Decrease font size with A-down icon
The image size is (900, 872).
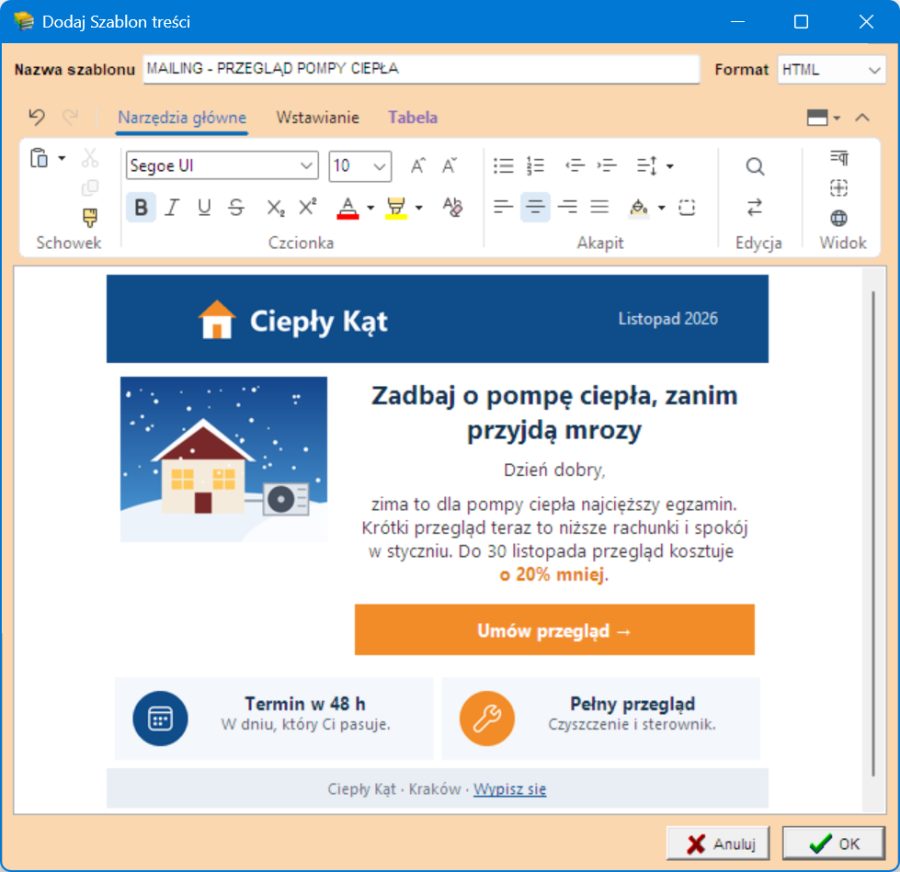click(x=450, y=166)
